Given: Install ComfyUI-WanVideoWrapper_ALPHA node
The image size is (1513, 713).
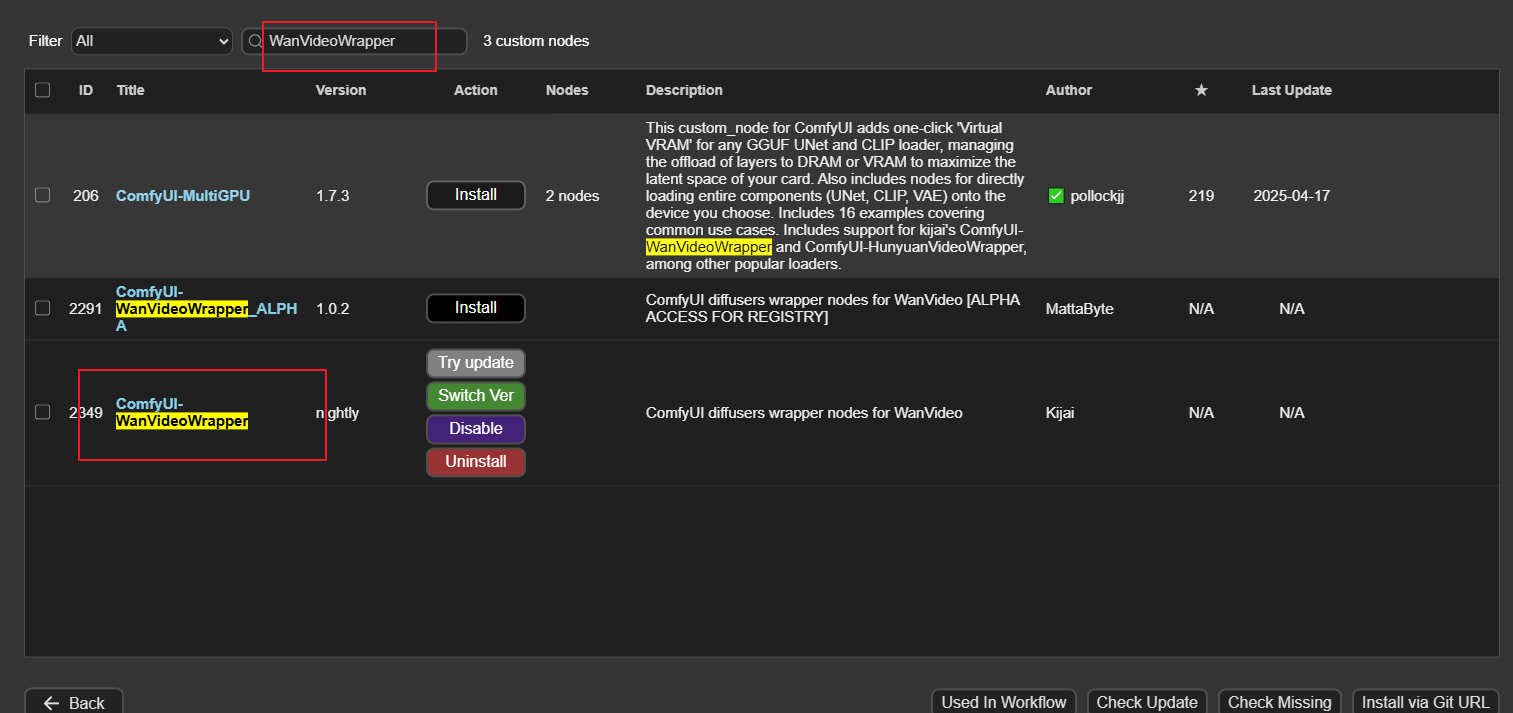Looking at the screenshot, I should 476,308.
